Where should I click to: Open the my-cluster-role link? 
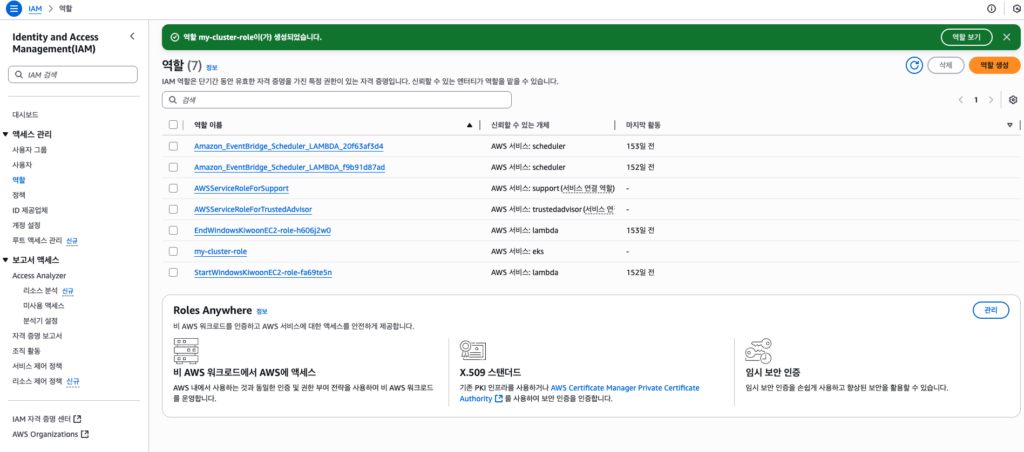pyautogui.click(x=220, y=251)
